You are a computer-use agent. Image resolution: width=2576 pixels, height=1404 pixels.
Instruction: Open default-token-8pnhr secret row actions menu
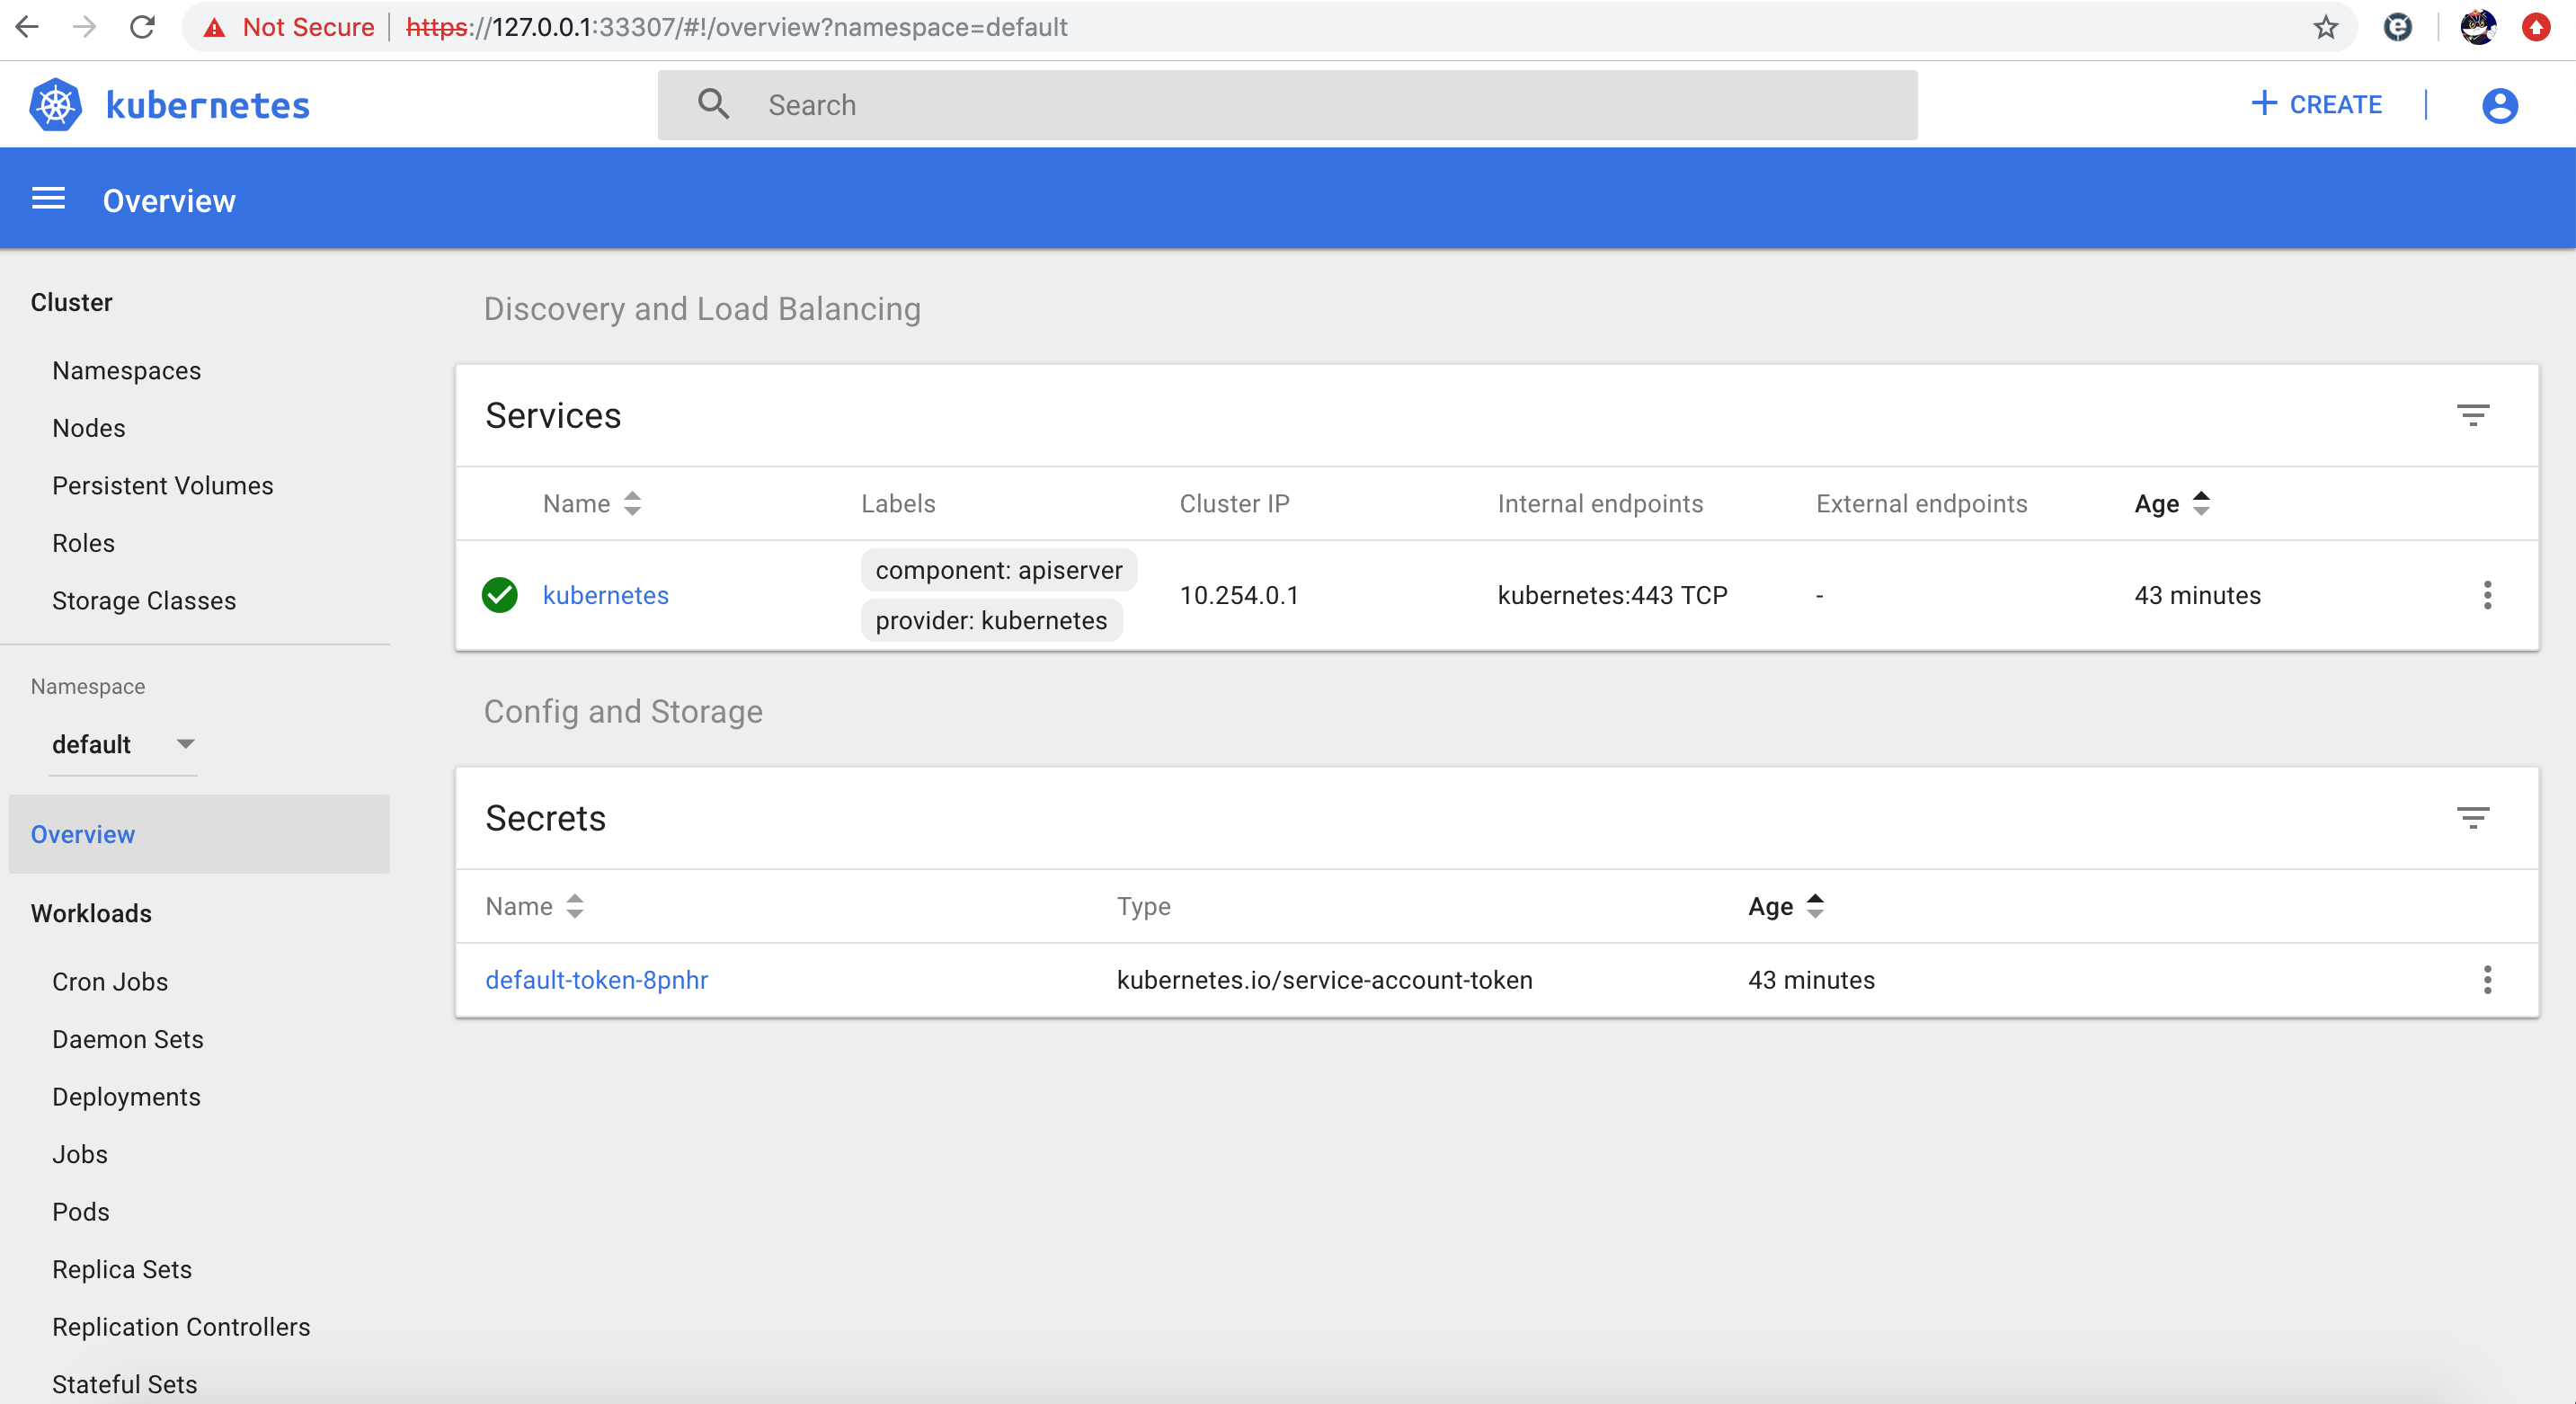[2486, 979]
